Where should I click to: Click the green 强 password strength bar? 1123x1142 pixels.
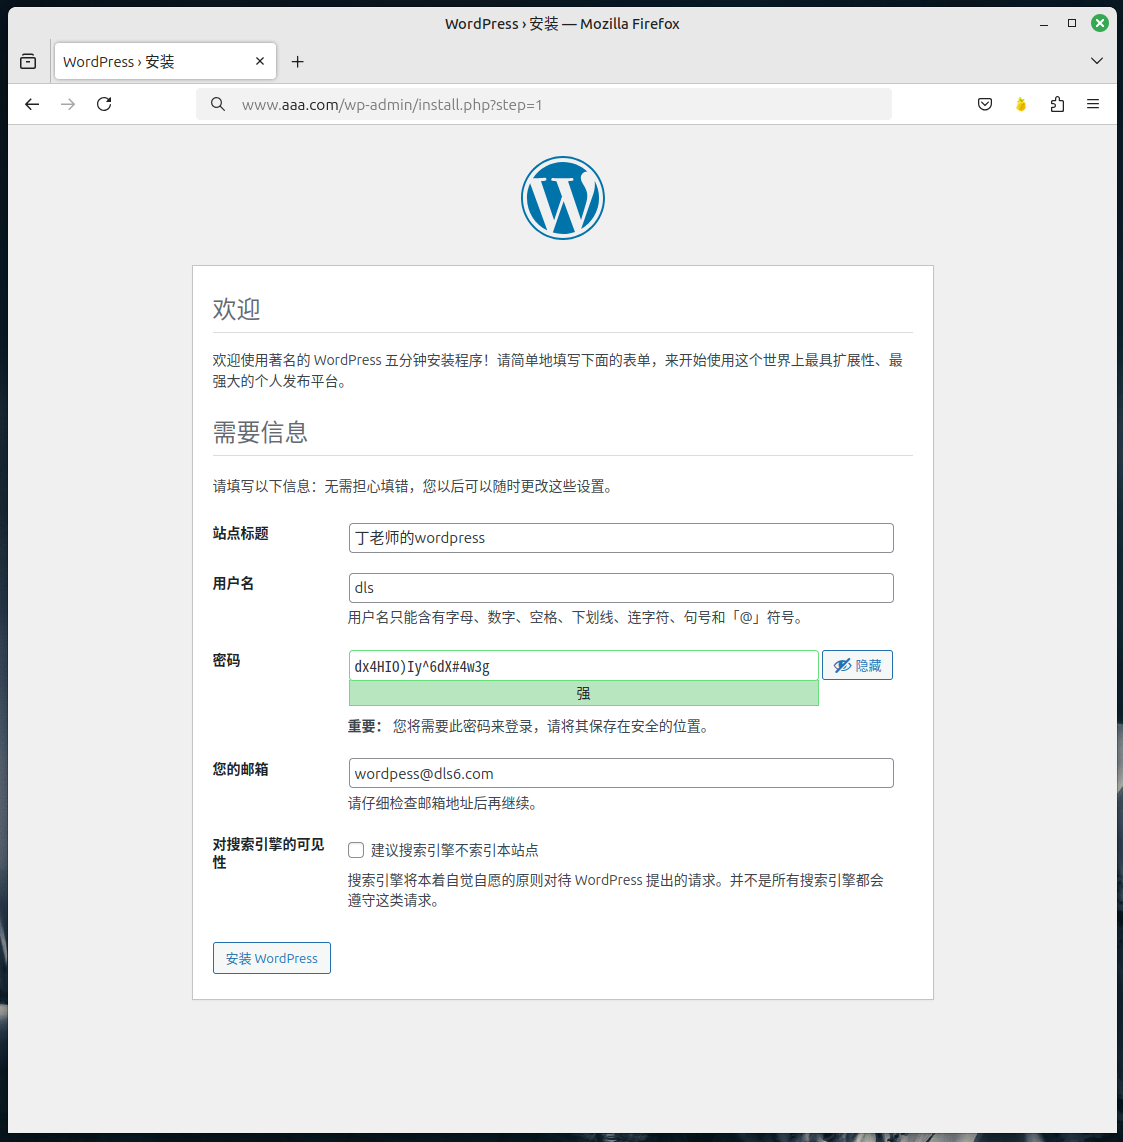pos(583,693)
